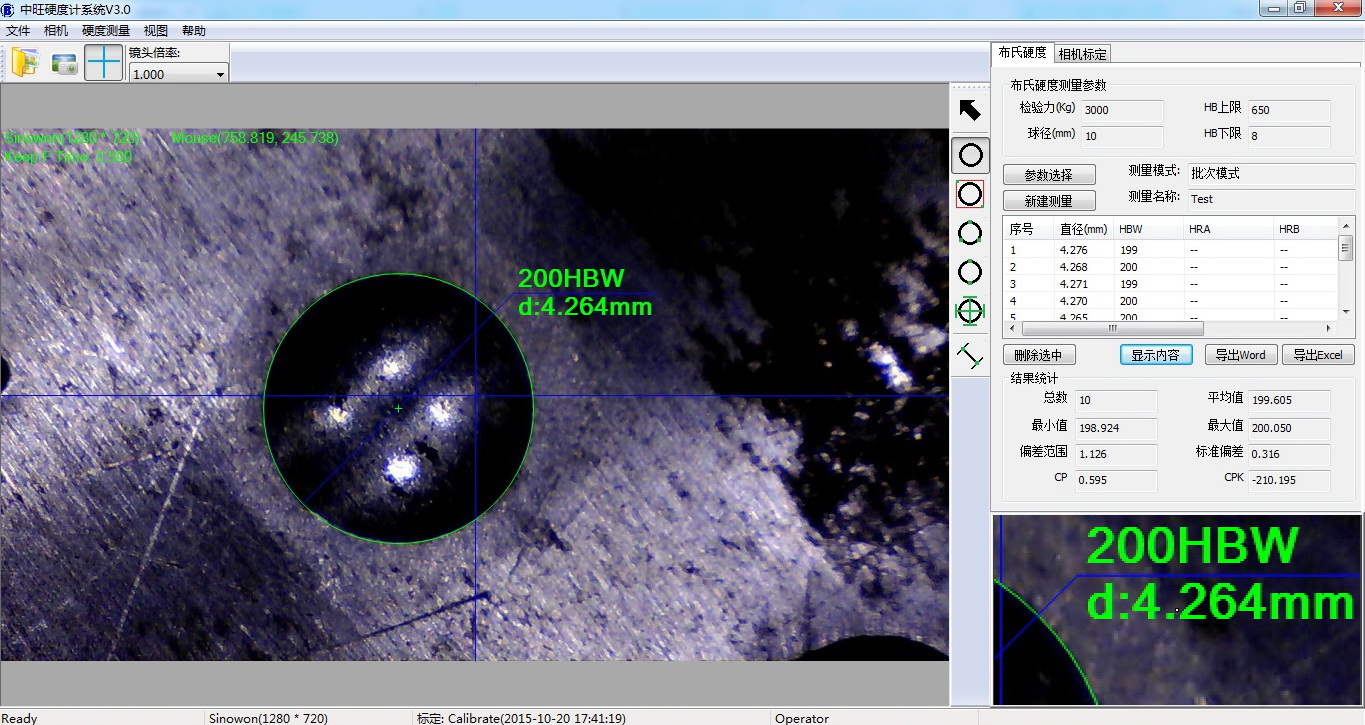
Task: Click the 球径(mm) field showing 10
Action: tap(1123, 137)
